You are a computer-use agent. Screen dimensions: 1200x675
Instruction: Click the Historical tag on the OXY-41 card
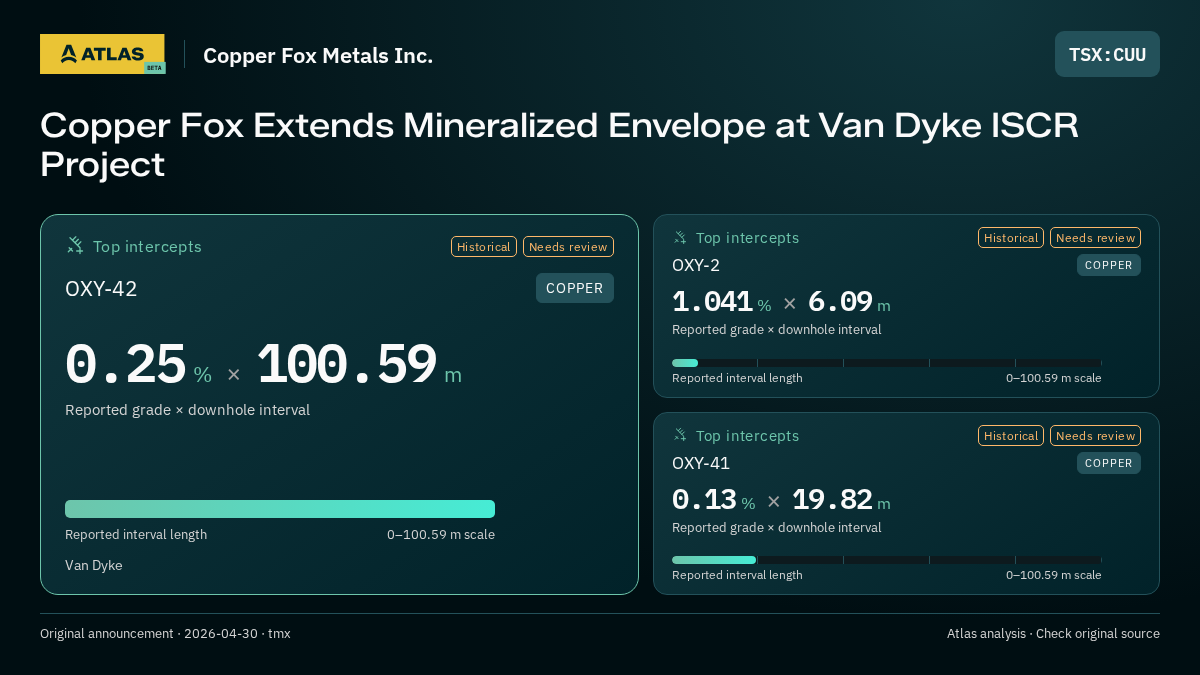tap(1011, 436)
